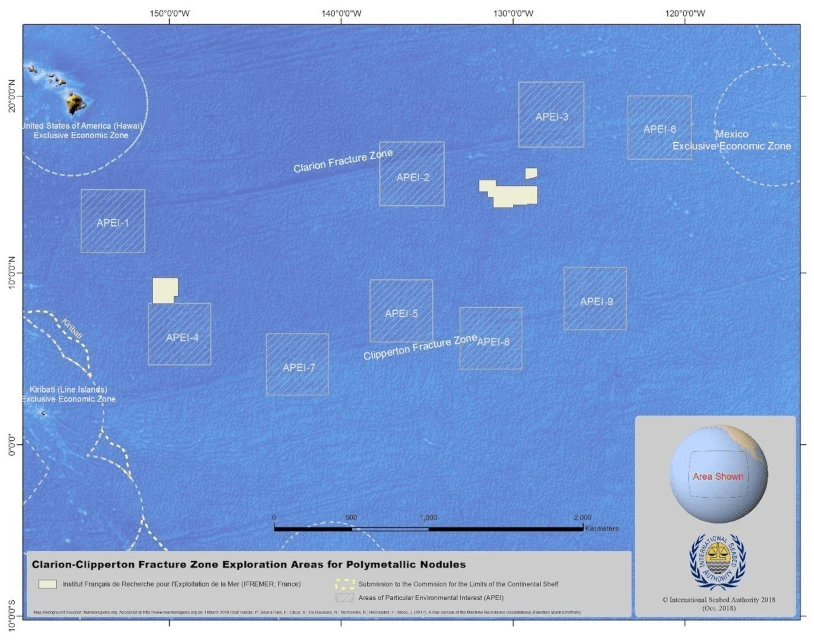
Task: Click the 130°0'0"W longitude label
Action: 513,13
